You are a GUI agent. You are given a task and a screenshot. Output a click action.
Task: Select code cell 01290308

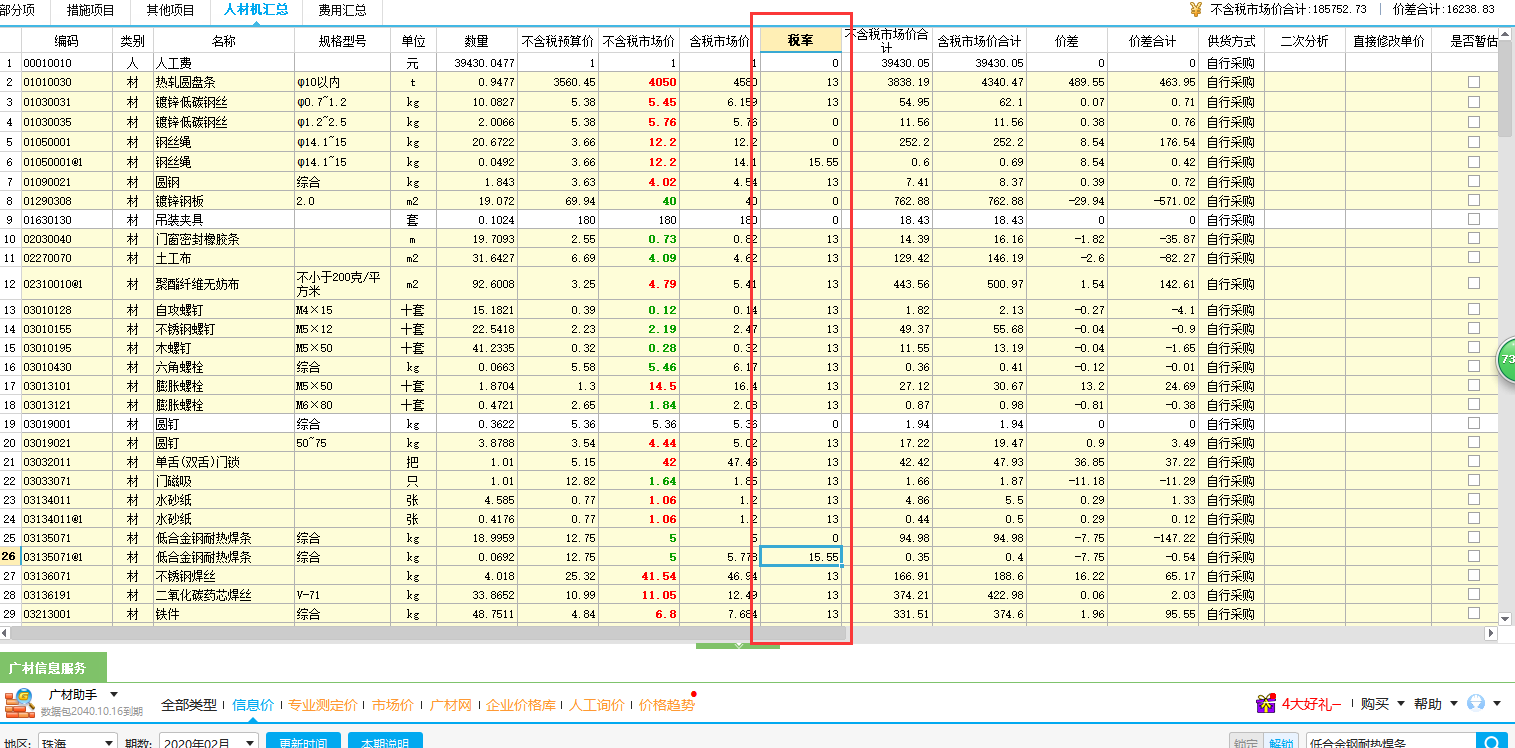pos(67,201)
